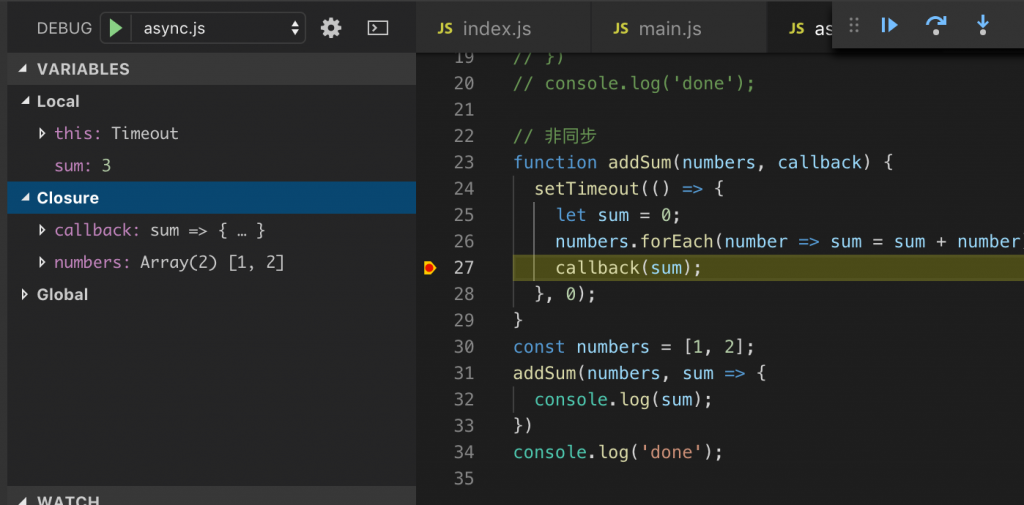Open launch configuration with the gear icon
1024x505 pixels.
coord(331,28)
